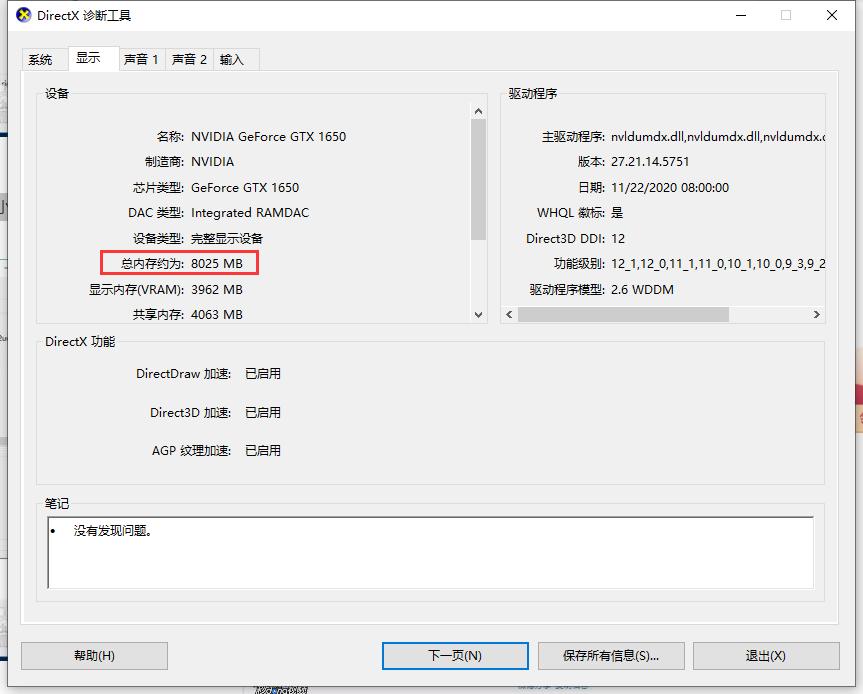Close the DirectX diagnostic window
The width and height of the screenshot is (863, 694).
click(x=832, y=15)
